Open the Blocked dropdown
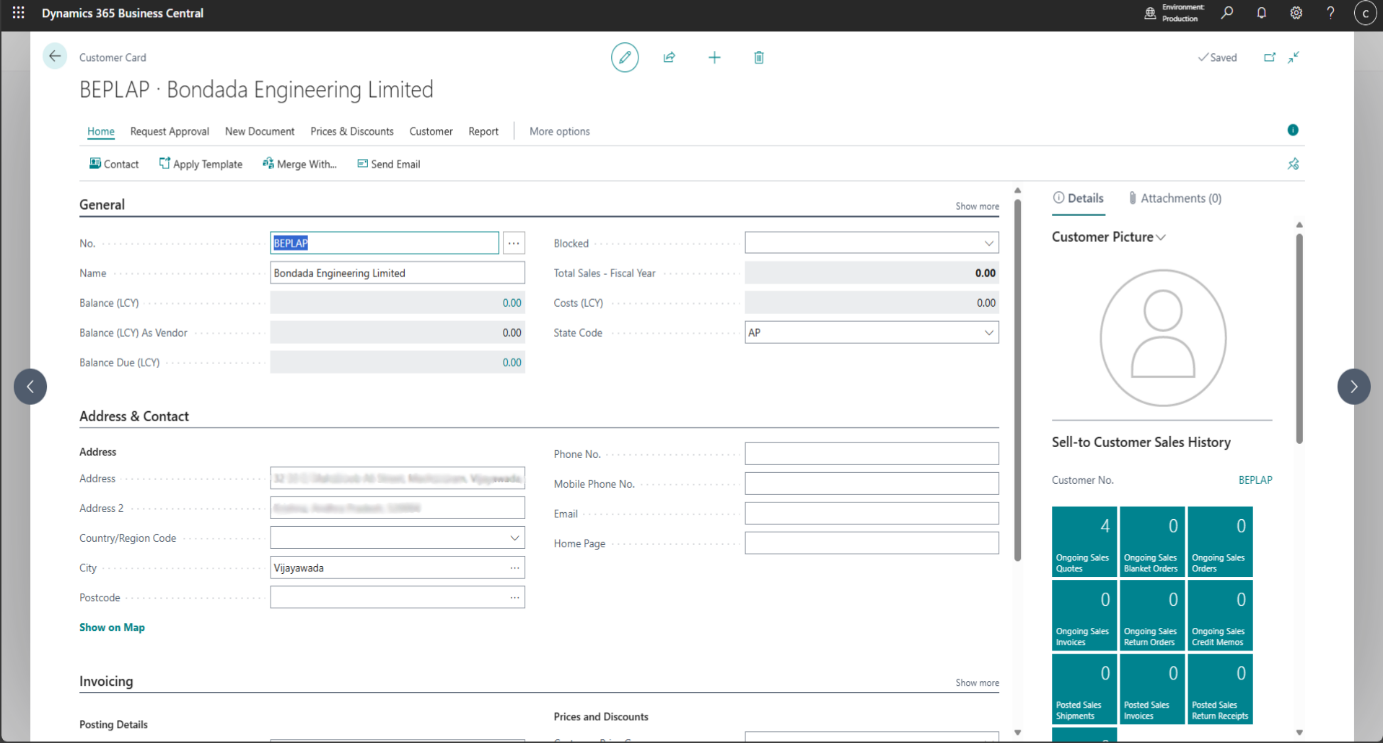1383x743 pixels. pyautogui.click(x=989, y=243)
